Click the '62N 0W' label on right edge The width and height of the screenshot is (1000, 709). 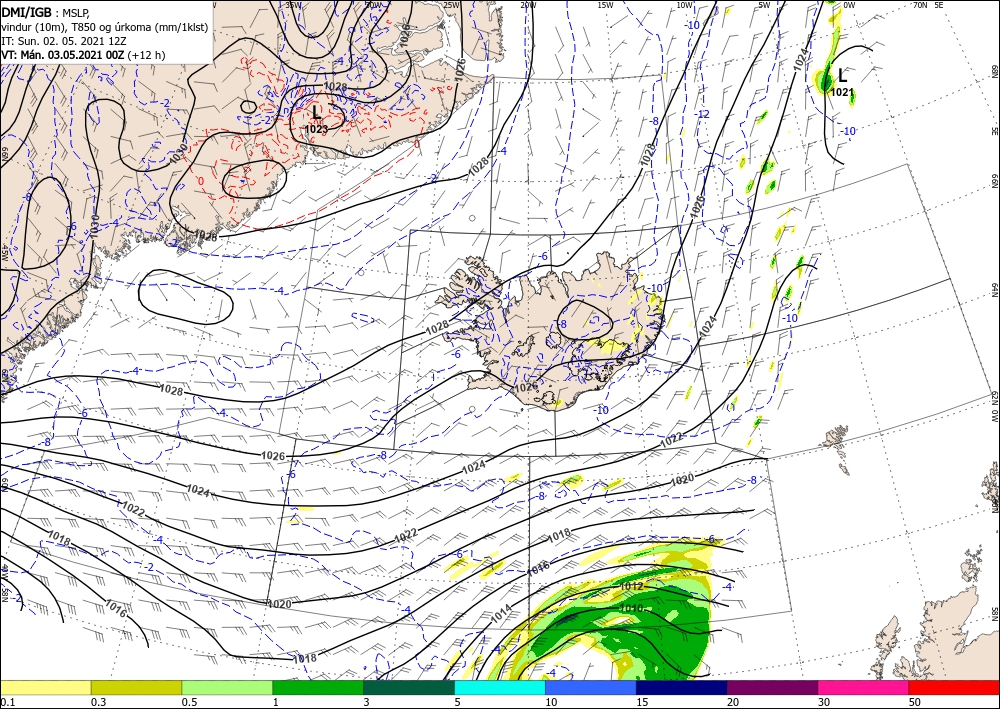(994, 407)
